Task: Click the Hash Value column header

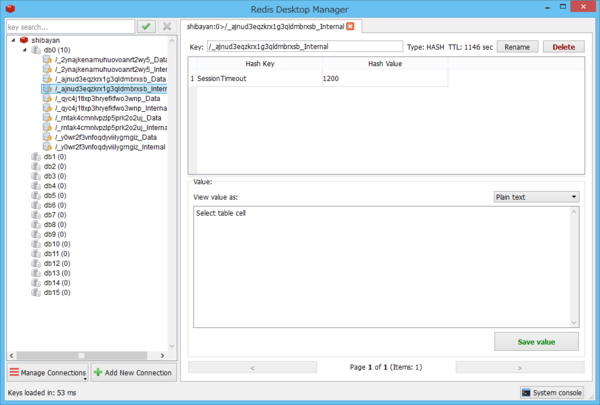Action: point(385,64)
